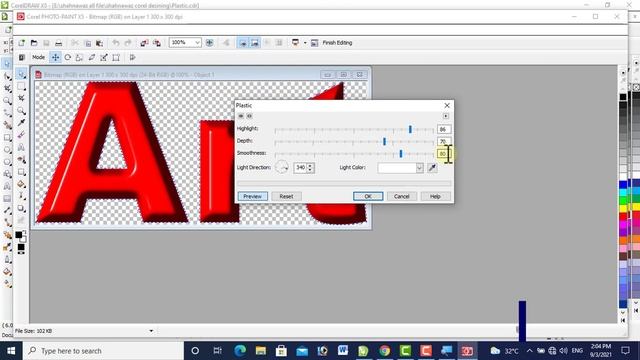Click the Light Color eyedropper icon

click(x=432, y=168)
